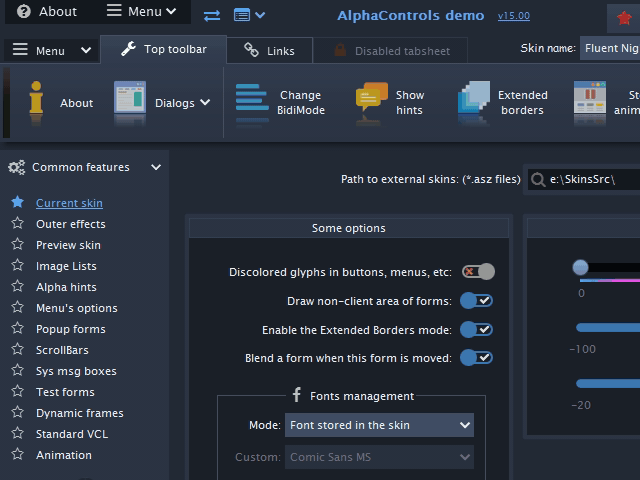Click the red star button
The image size is (640, 480).
pos(624,18)
